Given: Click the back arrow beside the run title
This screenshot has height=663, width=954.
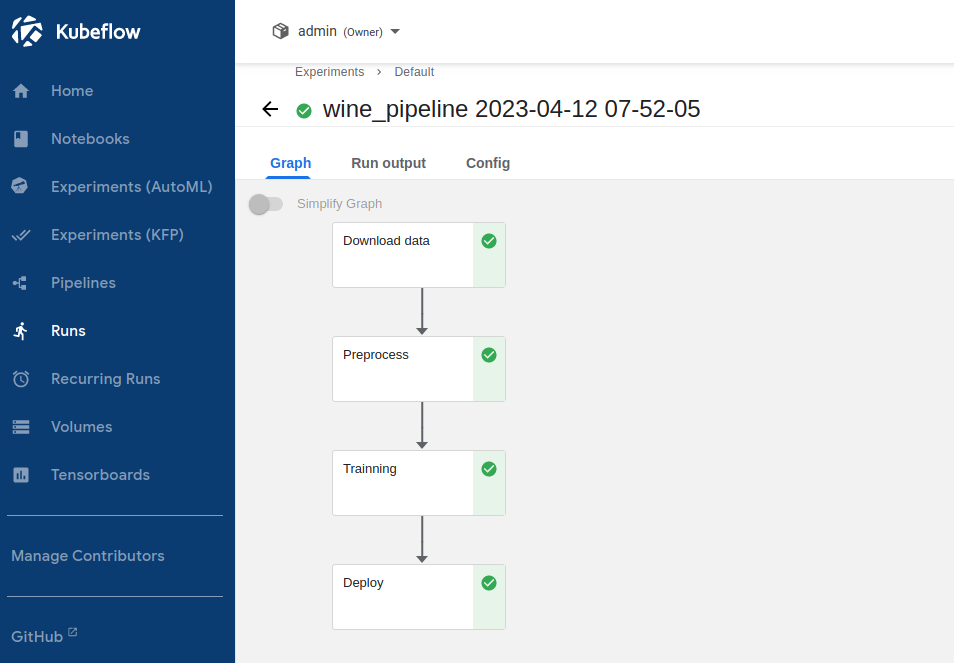Looking at the screenshot, I should 269,109.
